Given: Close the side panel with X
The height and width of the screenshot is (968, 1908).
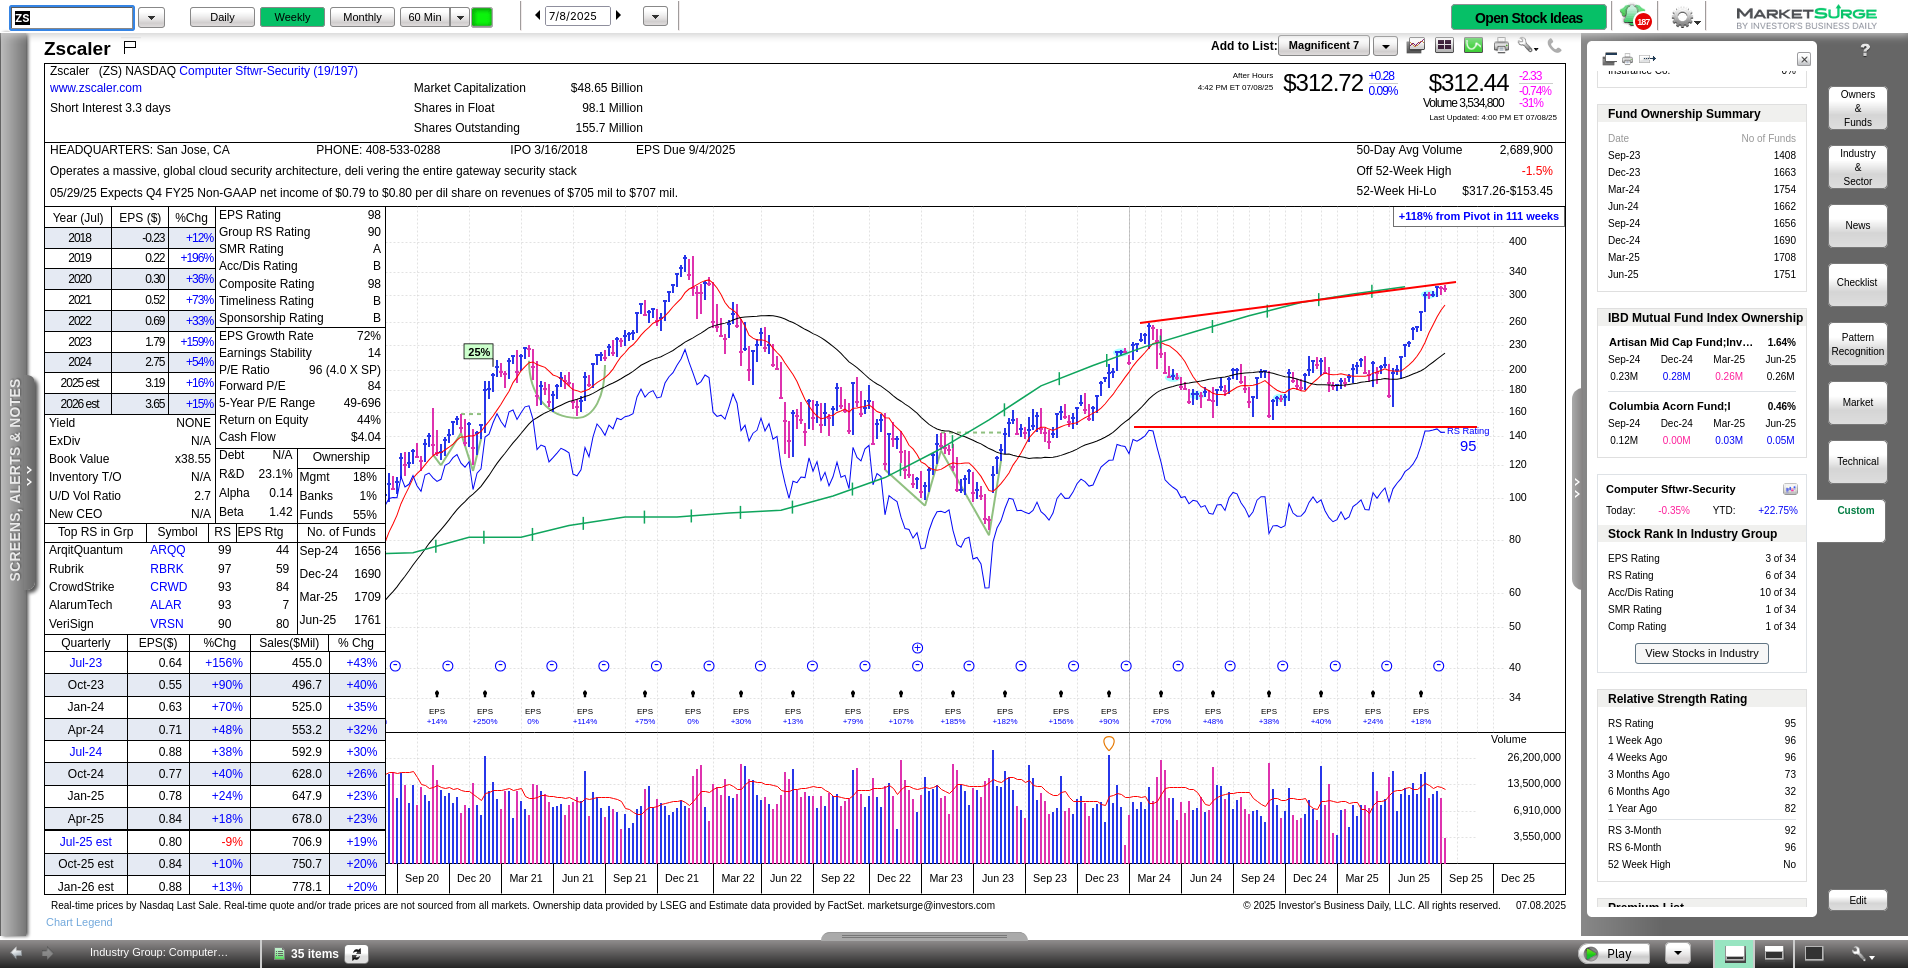Looking at the screenshot, I should (1804, 59).
